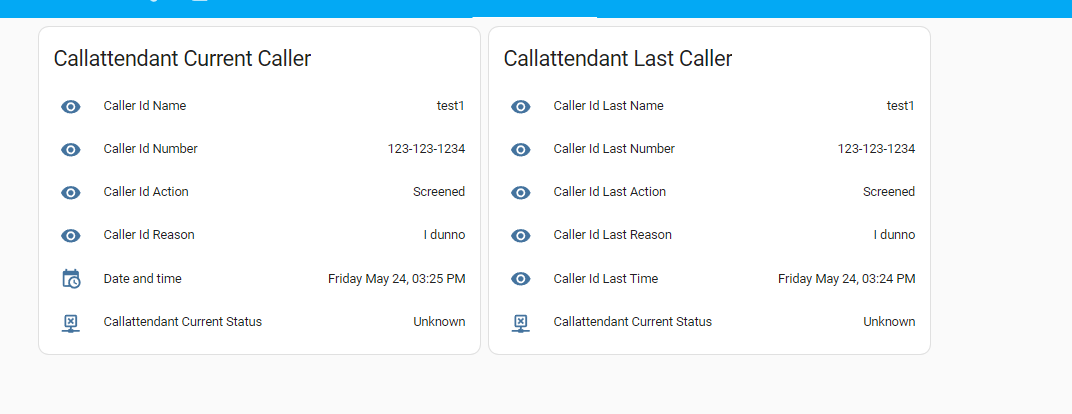Viewport: 1072px width, 414px height.
Task: Click the eye icon beside Caller Id Reason
Action: pos(71,236)
